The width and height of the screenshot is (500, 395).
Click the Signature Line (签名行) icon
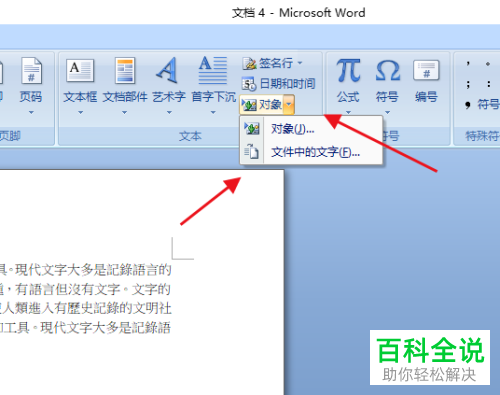tap(249, 63)
